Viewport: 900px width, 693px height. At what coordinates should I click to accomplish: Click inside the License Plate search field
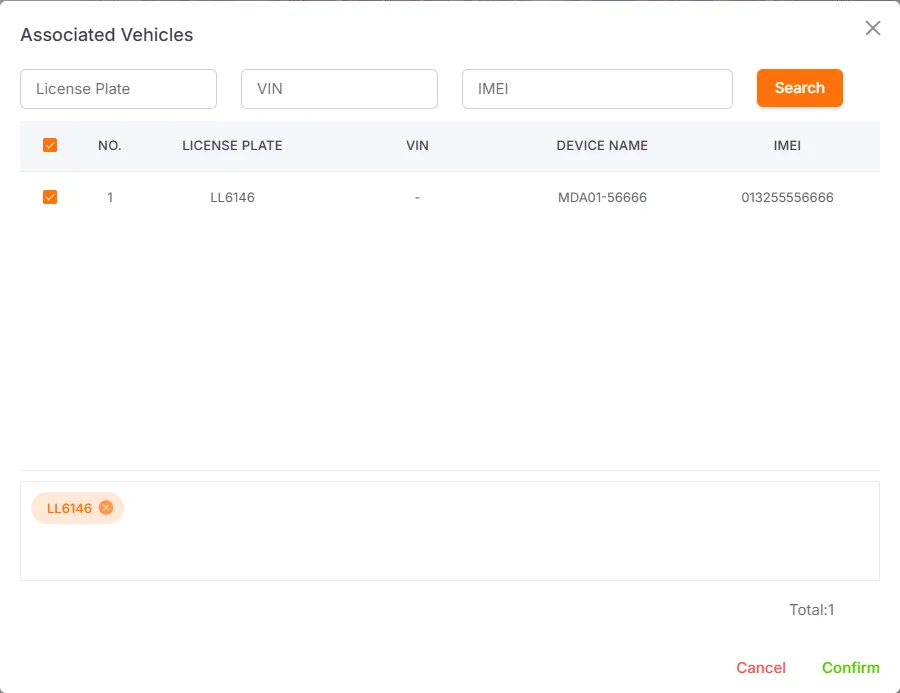tap(118, 88)
